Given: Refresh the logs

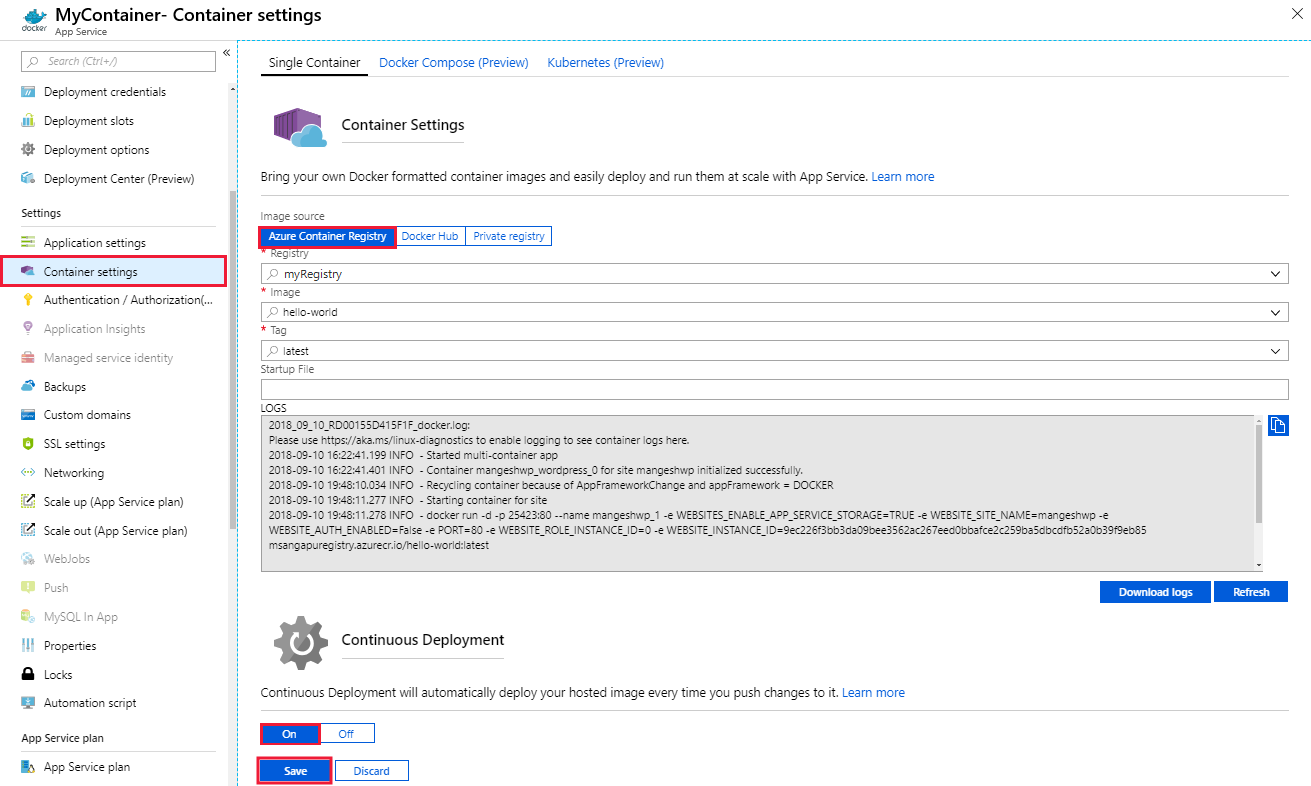Looking at the screenshot, I should coord(1251,592).
